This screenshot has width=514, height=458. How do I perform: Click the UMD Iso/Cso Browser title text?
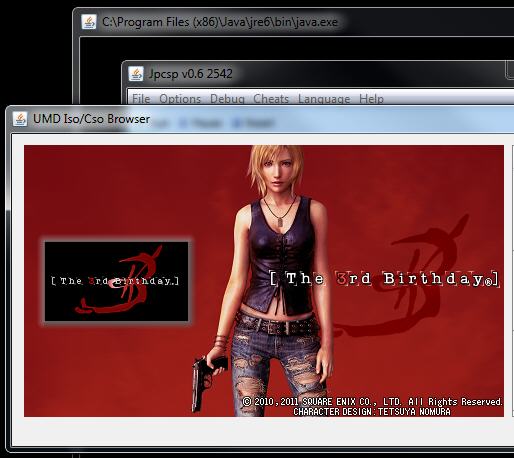click(91, 119)
